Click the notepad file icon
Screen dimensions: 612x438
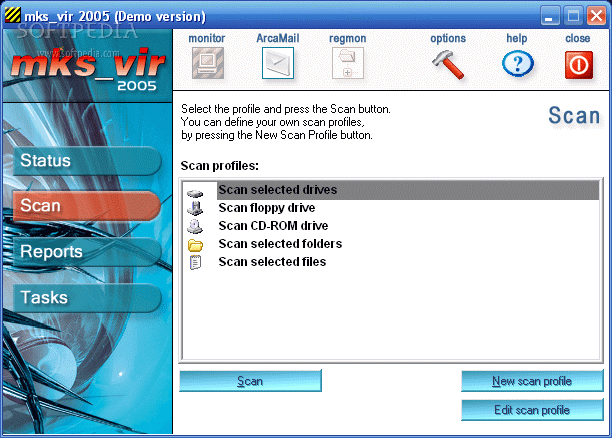point(195,262)
